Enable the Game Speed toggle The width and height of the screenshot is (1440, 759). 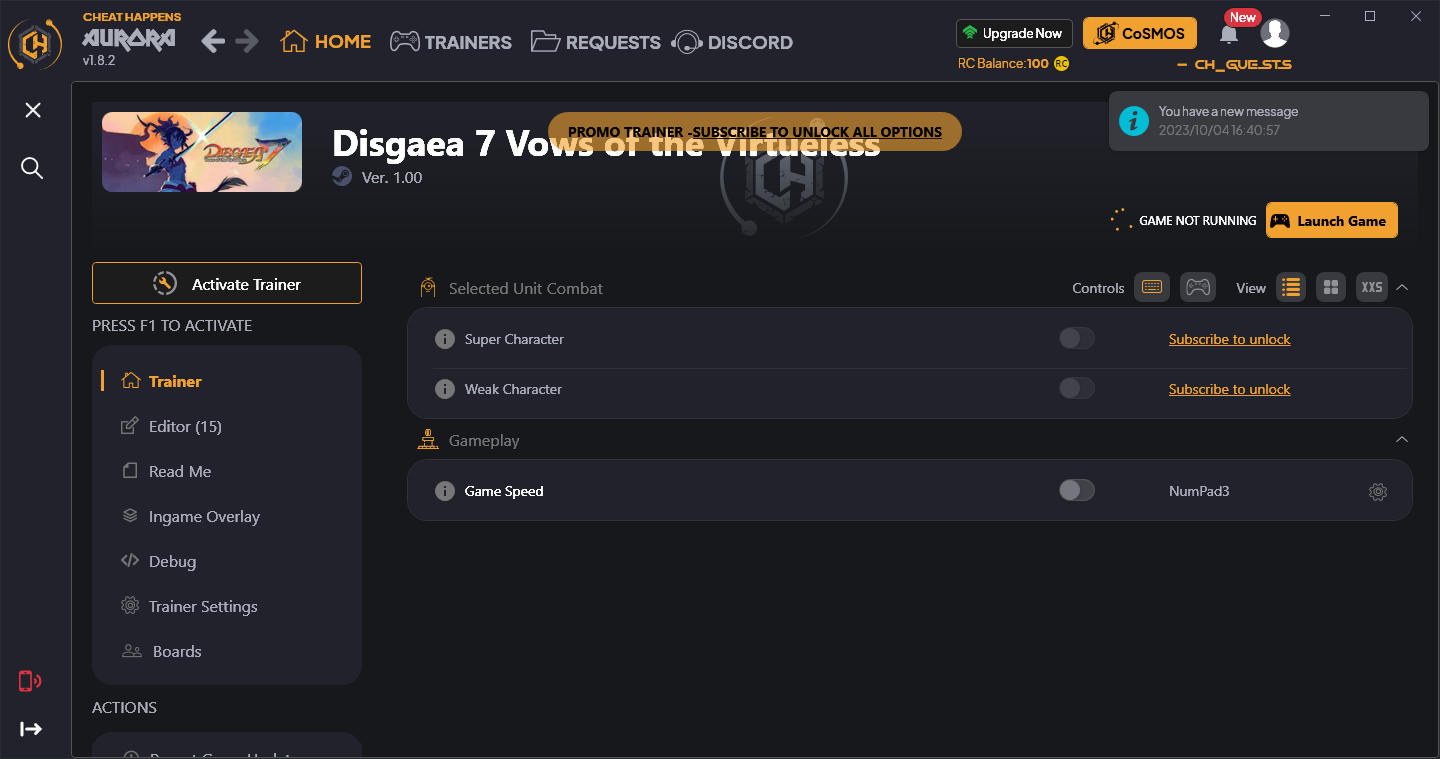1076,491
